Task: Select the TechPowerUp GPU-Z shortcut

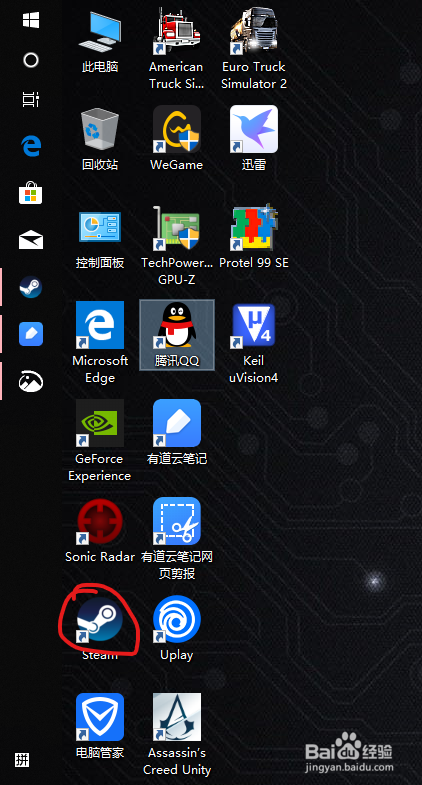Action: click(176, 245)
